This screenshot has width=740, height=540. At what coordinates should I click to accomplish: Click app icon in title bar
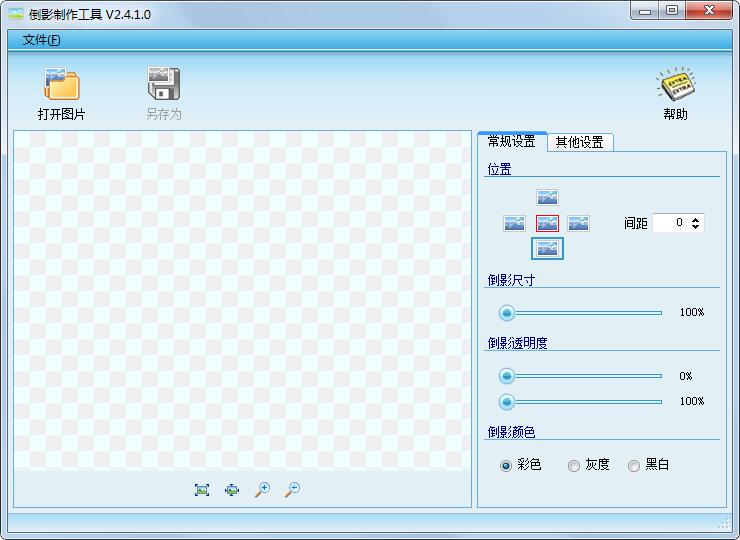(x=16, y=14)
